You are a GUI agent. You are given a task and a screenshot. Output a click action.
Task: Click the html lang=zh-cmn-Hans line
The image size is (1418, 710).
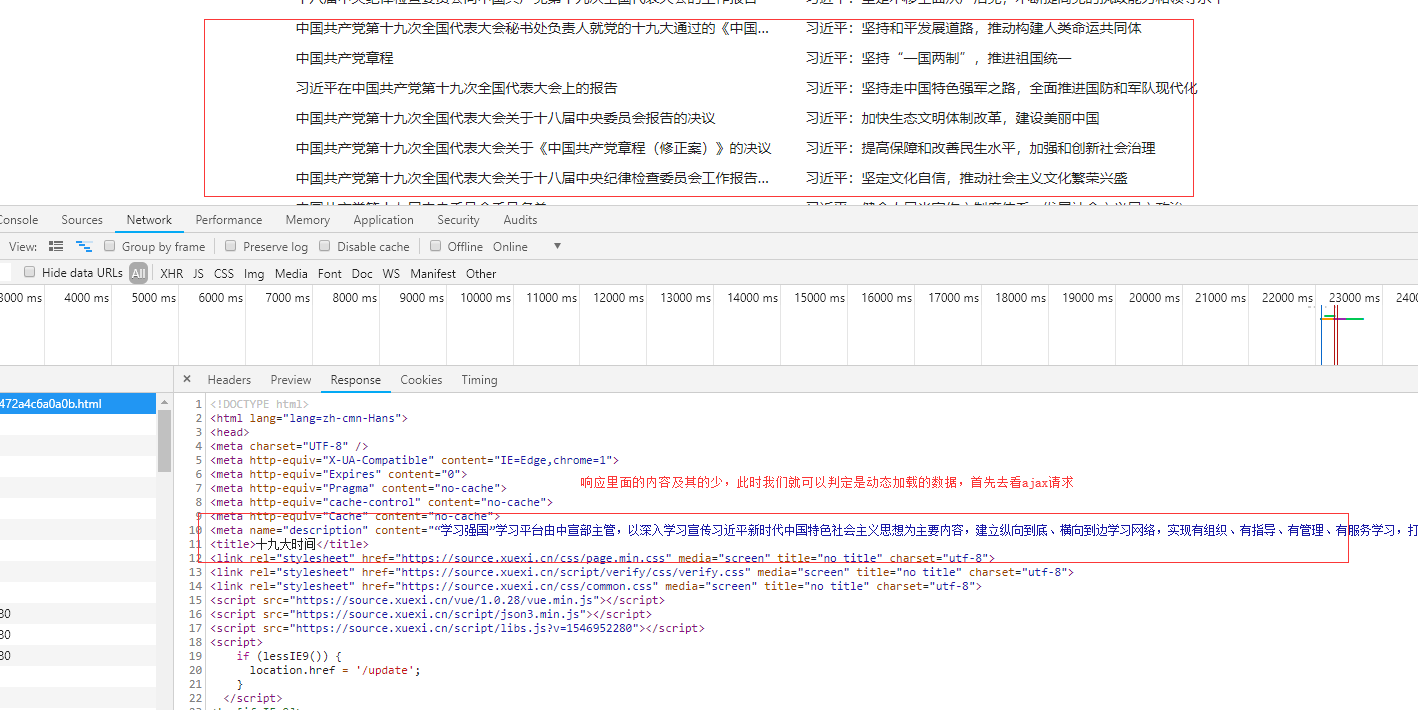[x=309, y=418]
